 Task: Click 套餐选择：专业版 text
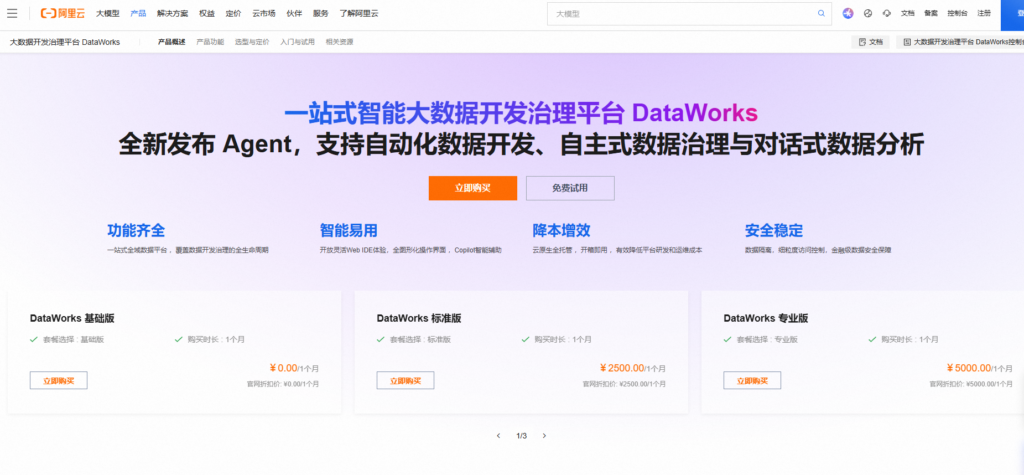[767, 340]
